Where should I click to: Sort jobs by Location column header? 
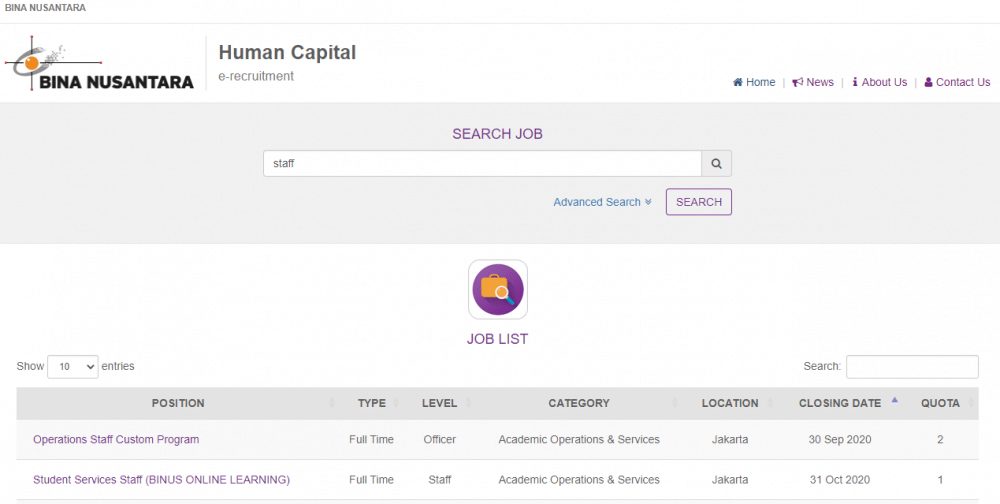[x=730, y=403]
